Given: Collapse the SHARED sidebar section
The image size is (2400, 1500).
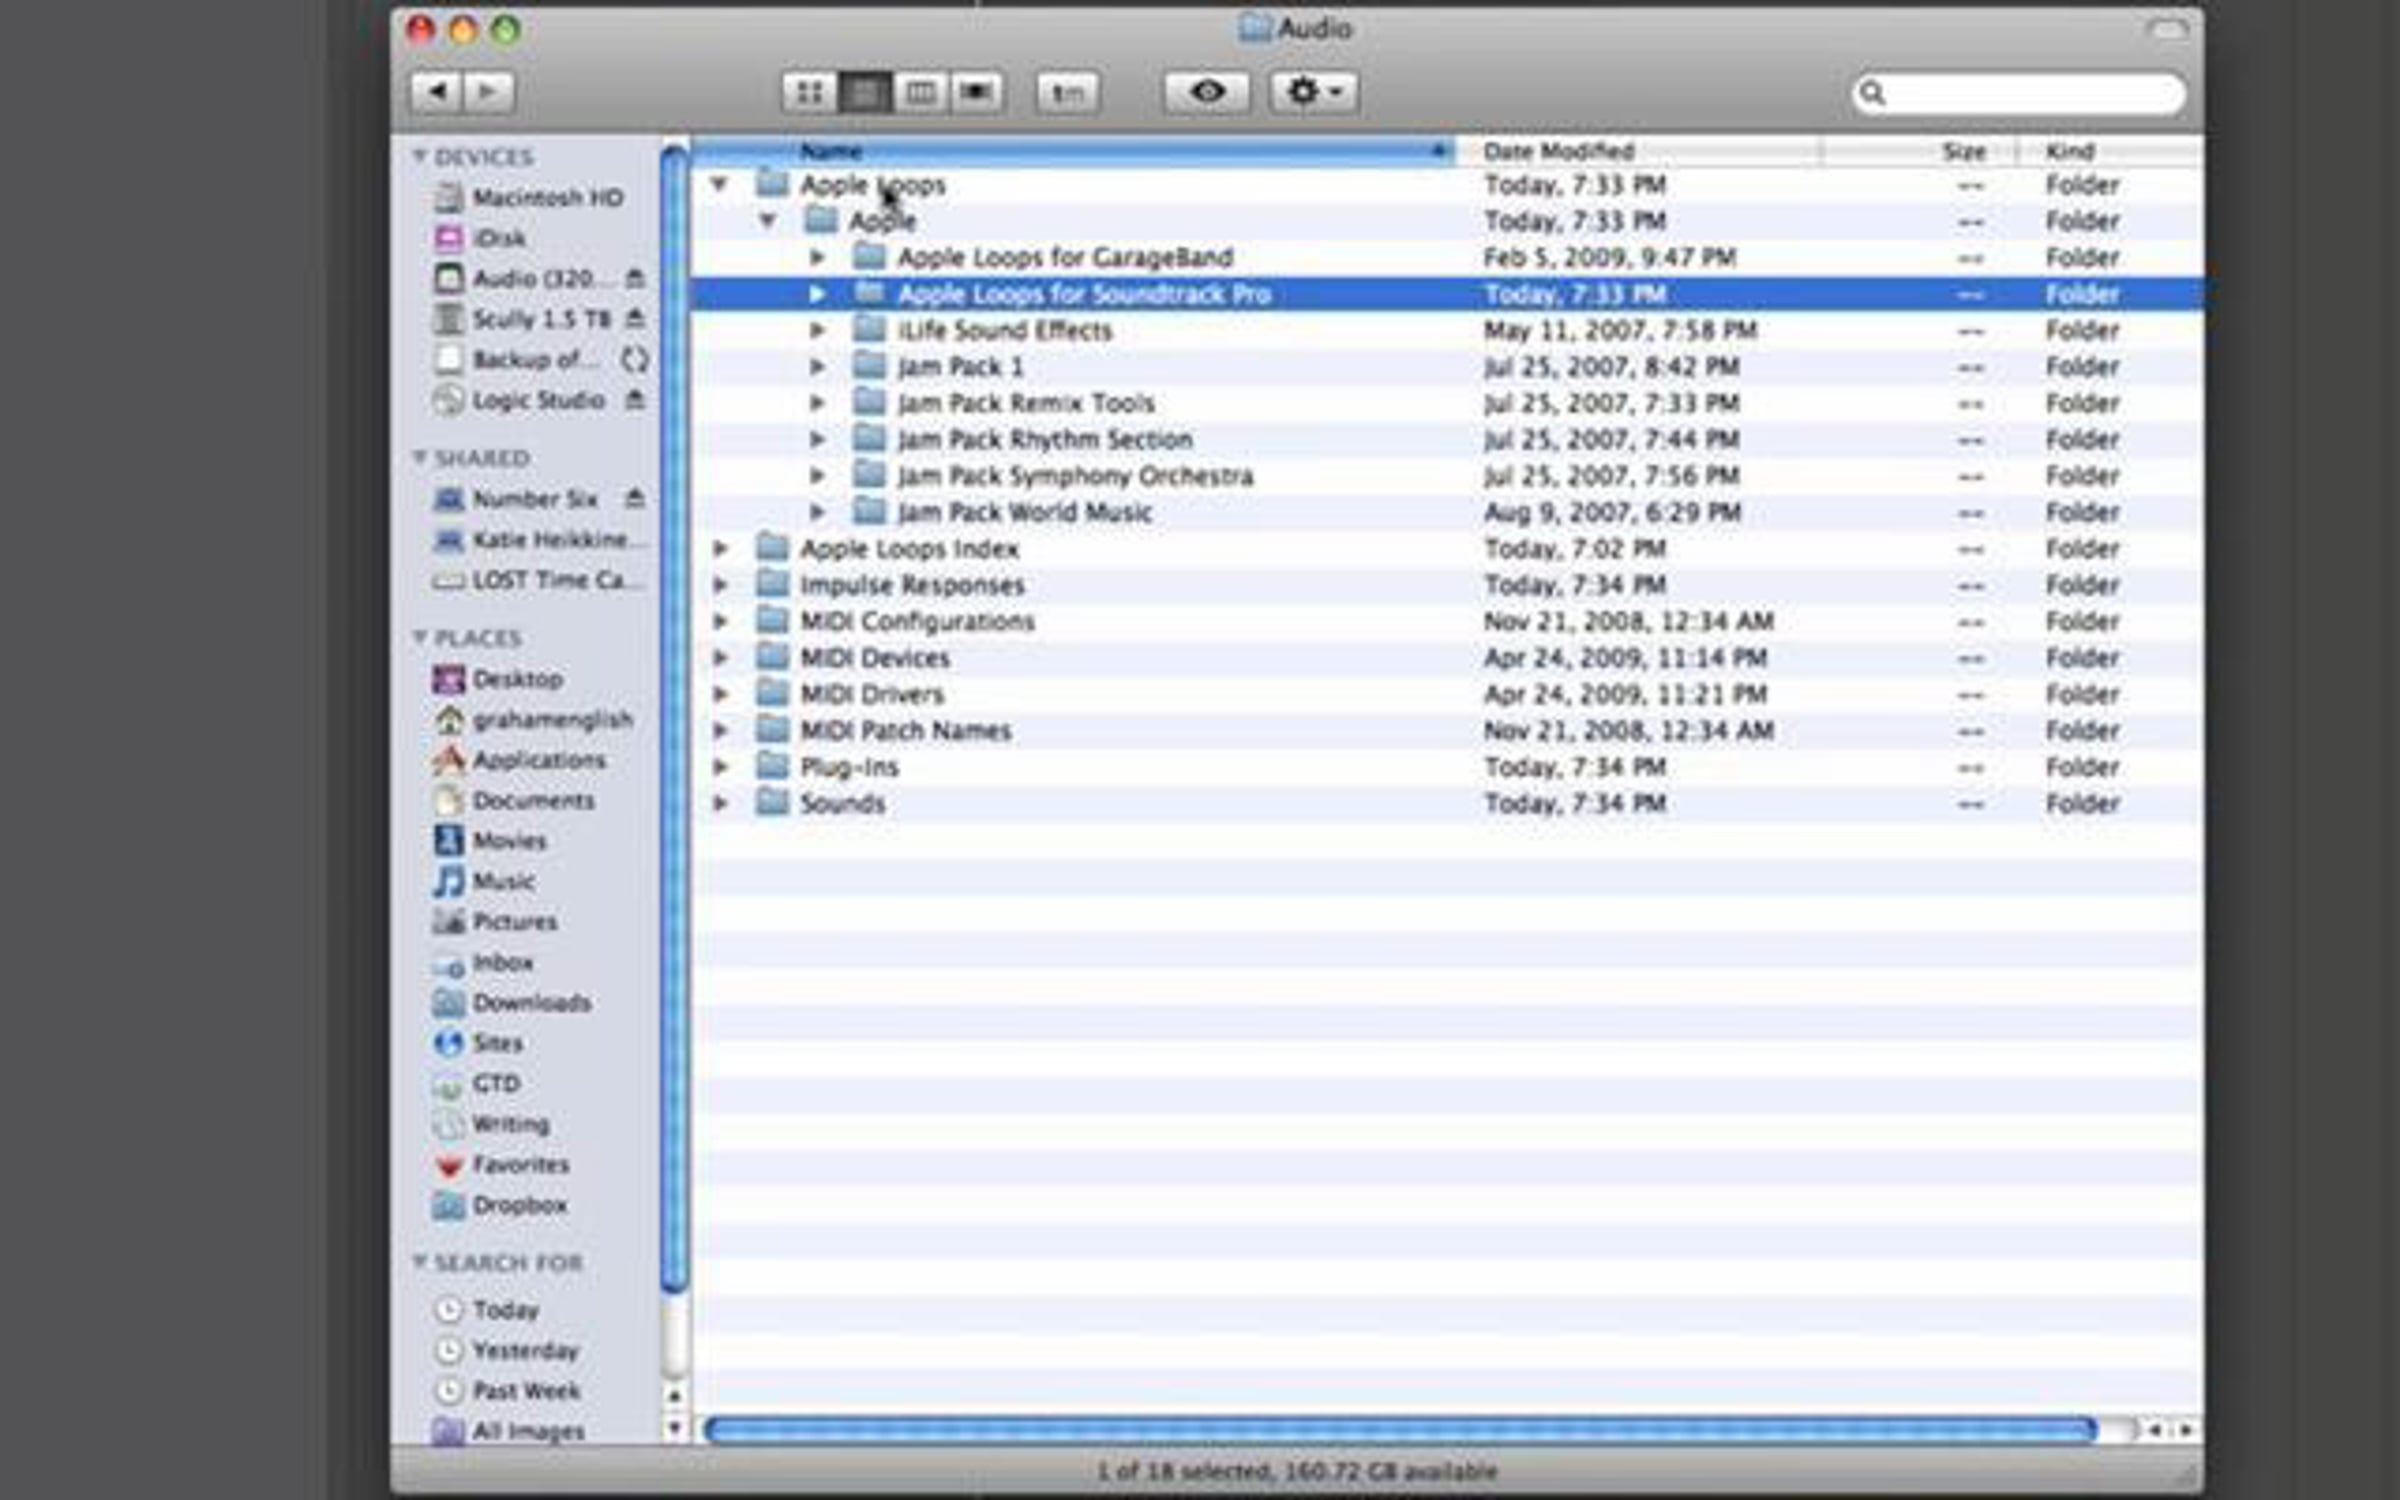Looking at the screenshot, I should pyautogui.click(x=420, y=457).
